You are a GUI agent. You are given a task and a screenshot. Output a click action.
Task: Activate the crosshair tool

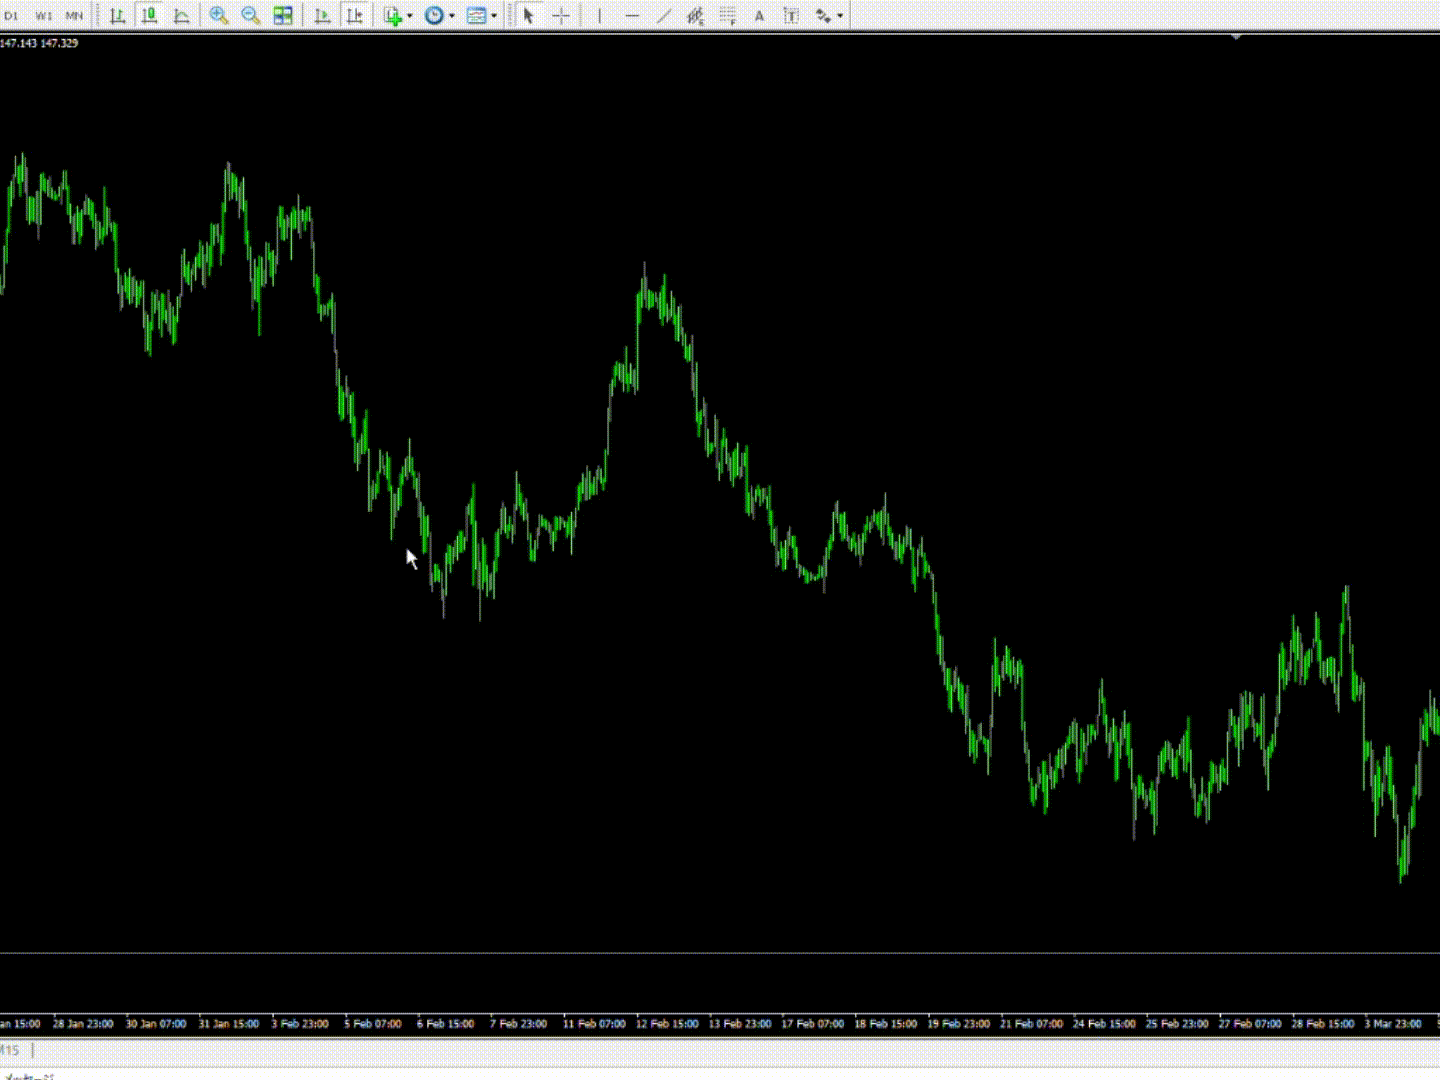(x=561, y=15)
